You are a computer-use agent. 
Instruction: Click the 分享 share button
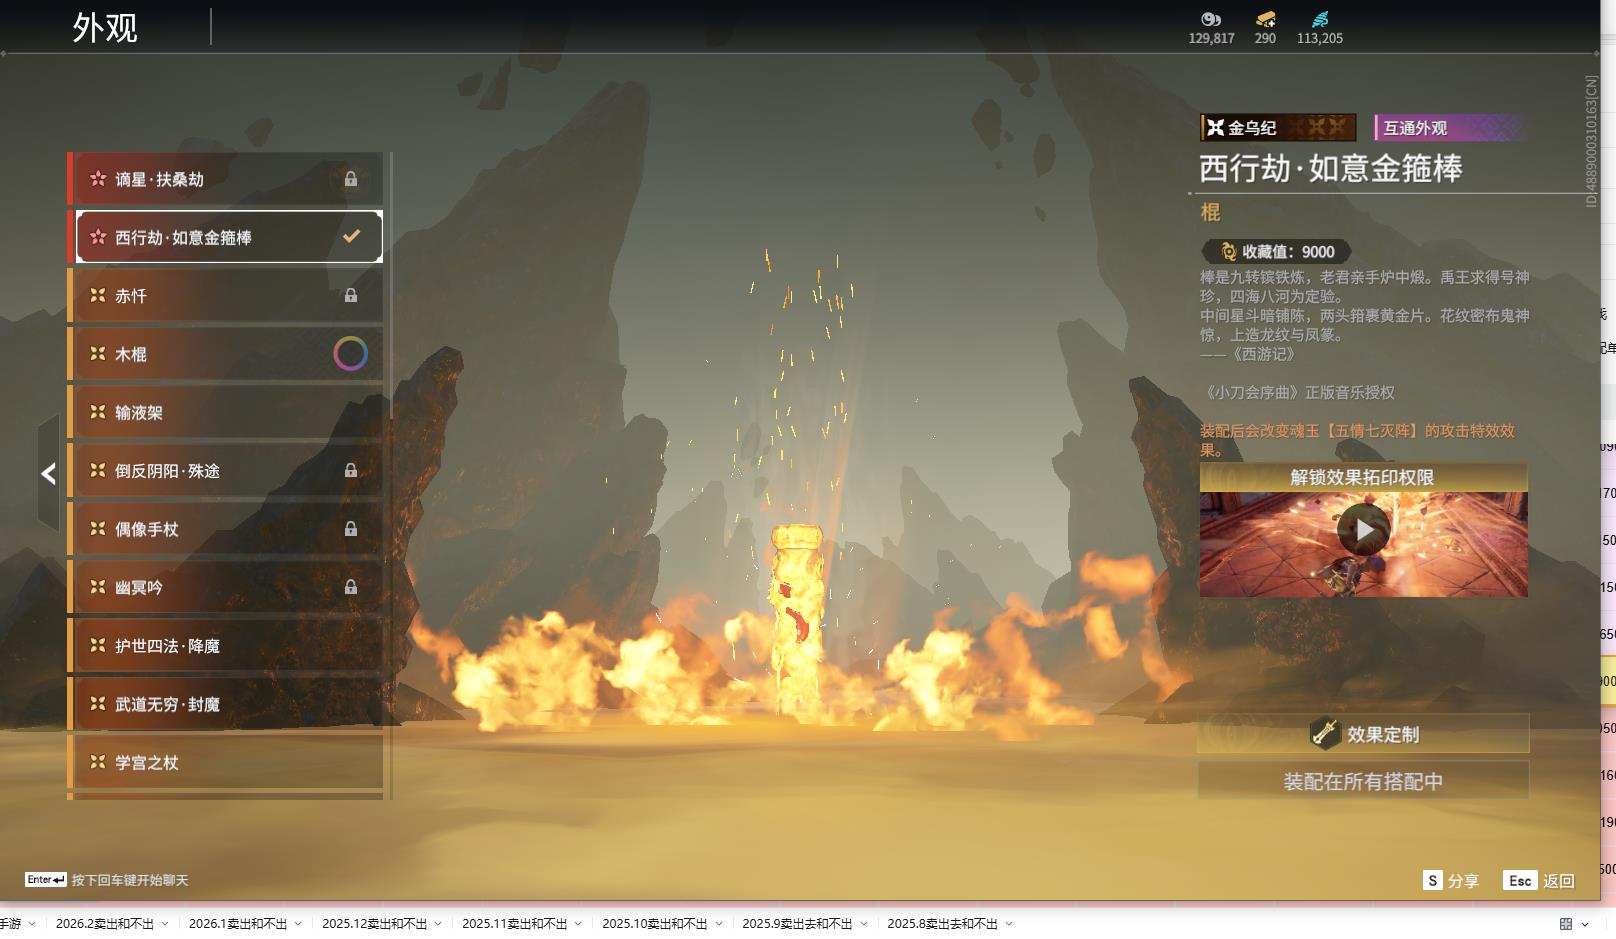(x=1451, y=881)
